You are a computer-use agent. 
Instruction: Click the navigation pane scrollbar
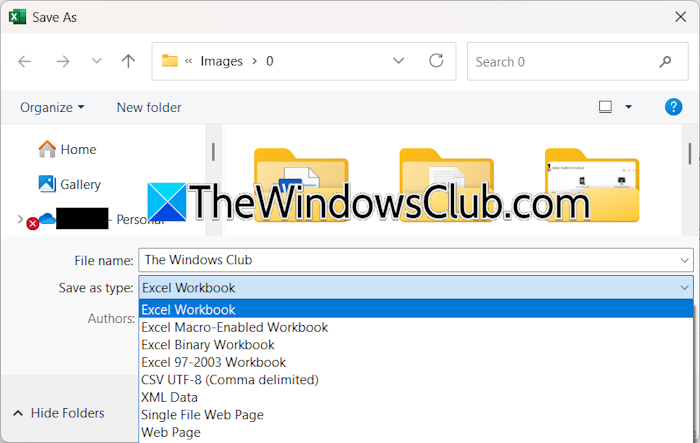(213, 152)
